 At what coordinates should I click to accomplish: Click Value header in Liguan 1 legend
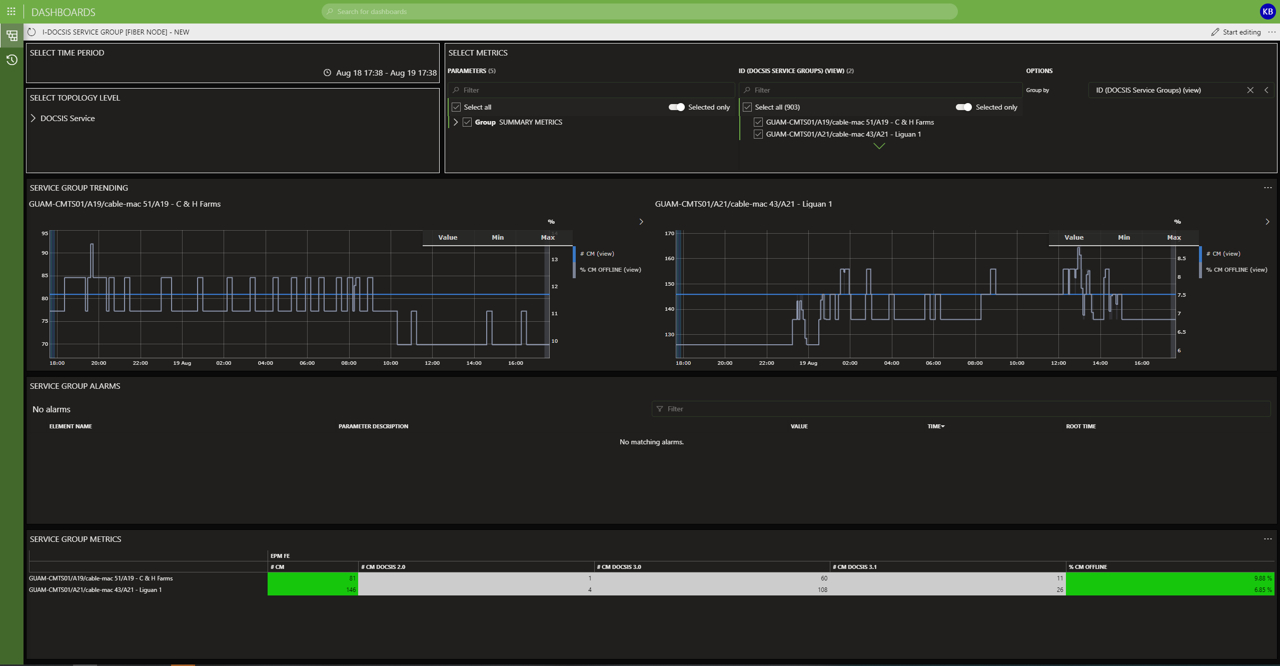coord(1074,238)
